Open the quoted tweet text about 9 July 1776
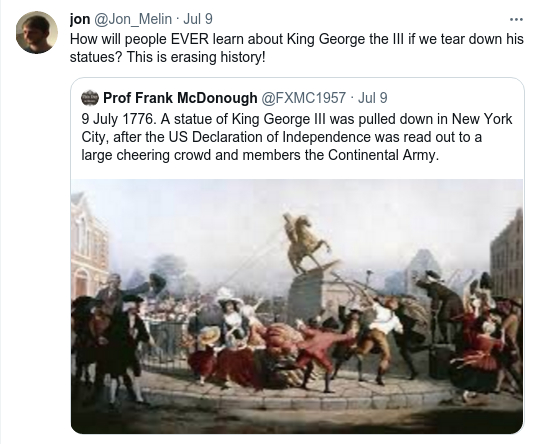The width and height of the screenshot is (537, 444). coord(297,137)
